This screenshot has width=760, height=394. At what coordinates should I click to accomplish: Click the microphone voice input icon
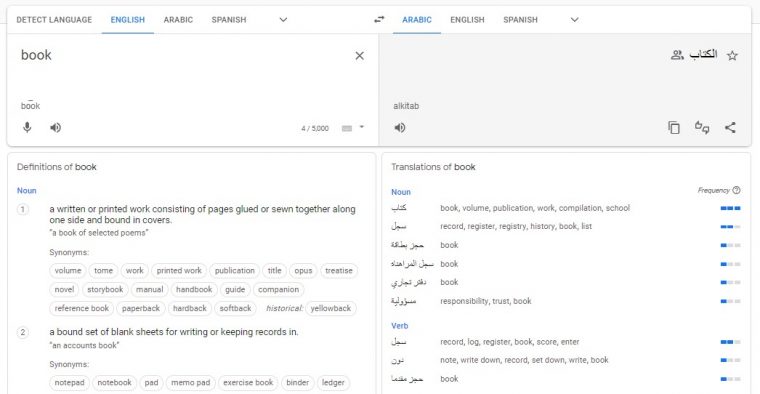tap(27, 127)
